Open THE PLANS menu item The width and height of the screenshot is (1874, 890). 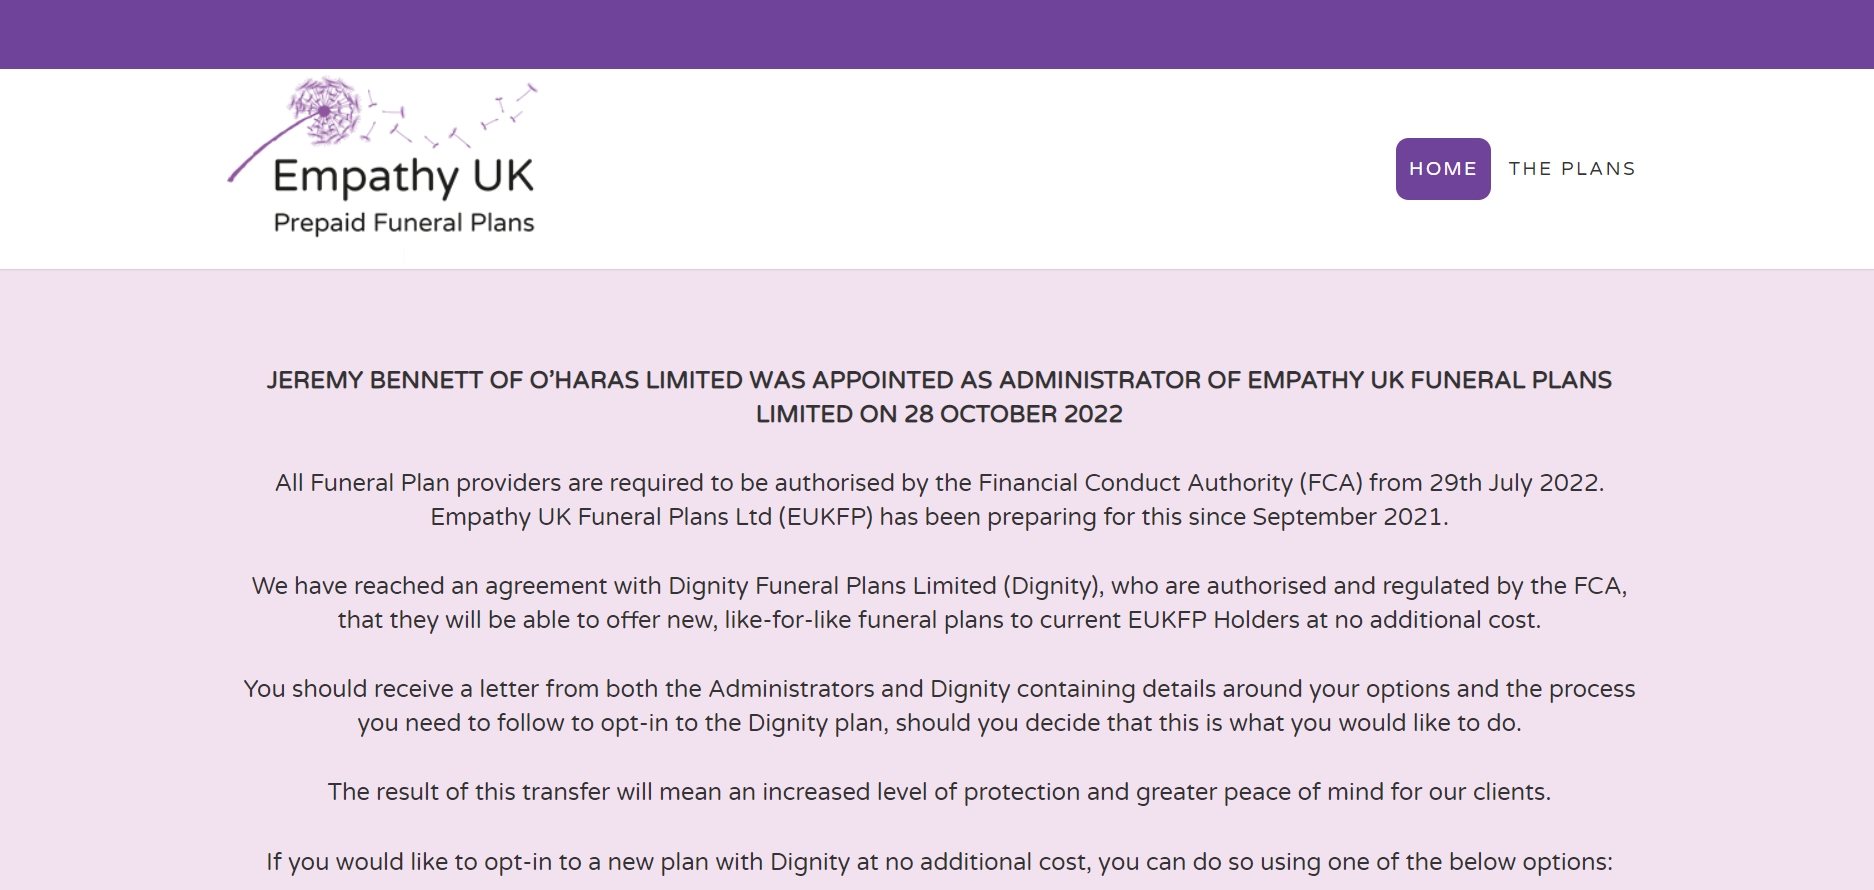(x=1572, y=169)
